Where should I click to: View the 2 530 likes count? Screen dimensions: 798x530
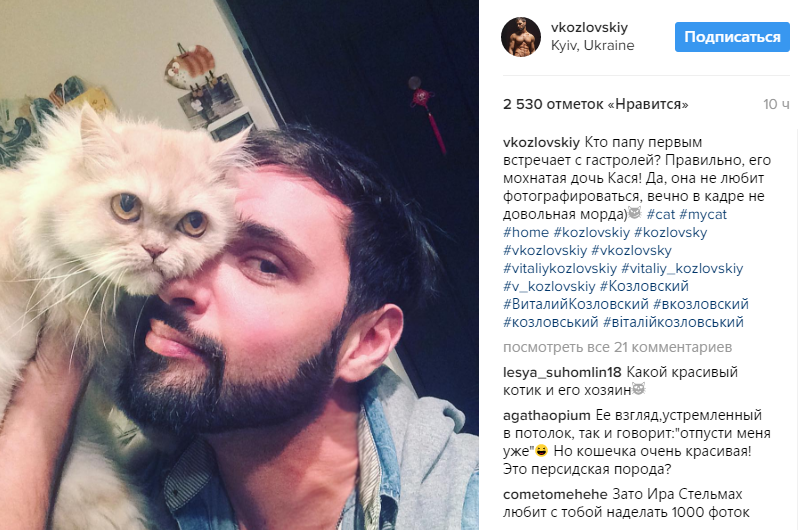tap(595, 104)
